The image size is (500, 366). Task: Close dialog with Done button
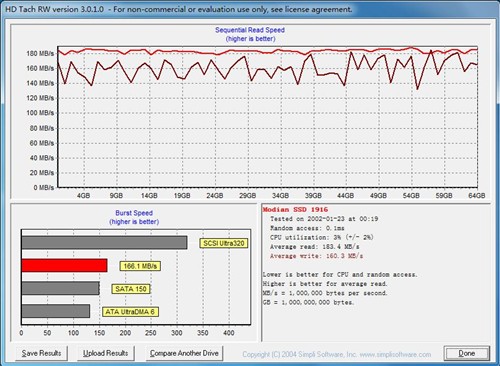tap(467, 353)
